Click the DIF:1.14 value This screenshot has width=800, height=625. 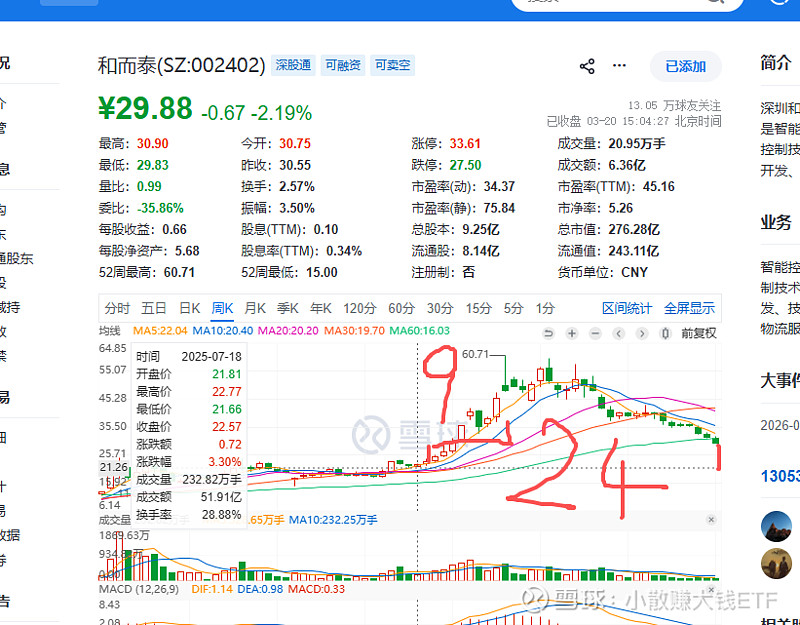tap(212, 589)
